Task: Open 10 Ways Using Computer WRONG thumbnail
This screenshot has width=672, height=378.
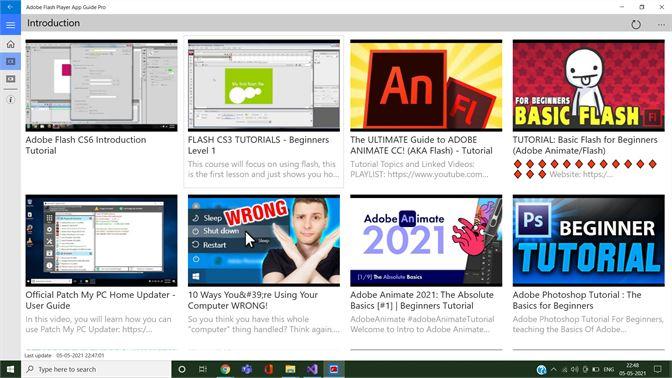Action: pyautogui.click(x=264, y=241)
